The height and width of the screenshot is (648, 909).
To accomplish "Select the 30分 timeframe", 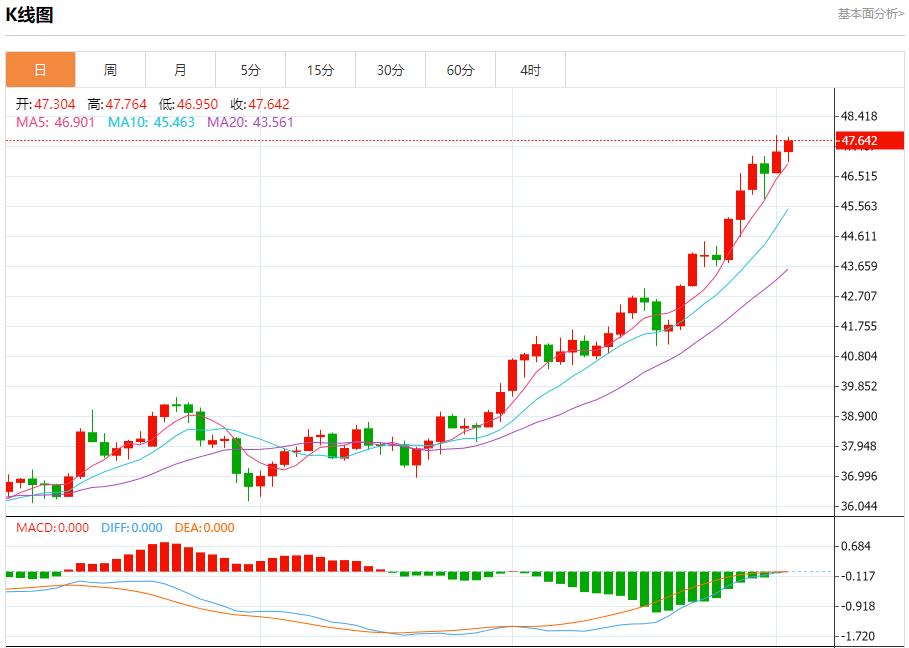I will point(390,69).
